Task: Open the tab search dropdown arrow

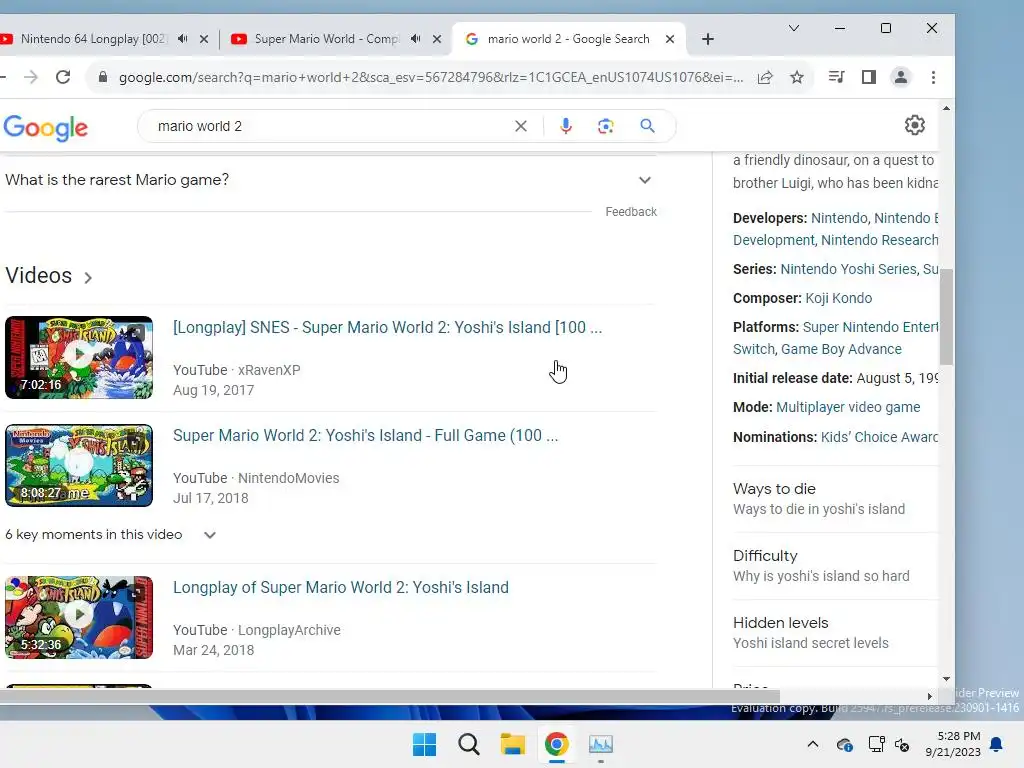Action: [x=794, y=28]
